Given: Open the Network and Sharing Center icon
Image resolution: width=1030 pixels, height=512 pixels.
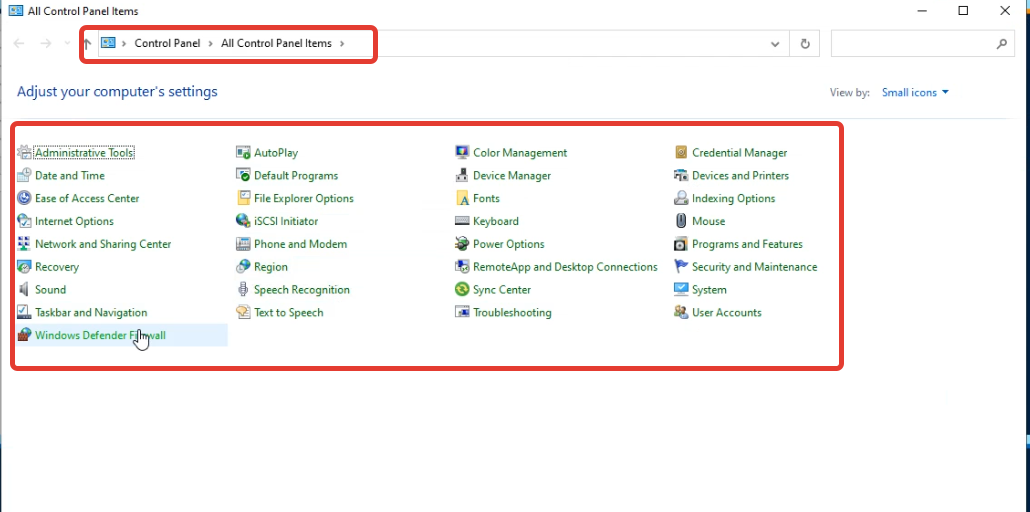Looking at the screenshot, I should (x=24, y=244).
